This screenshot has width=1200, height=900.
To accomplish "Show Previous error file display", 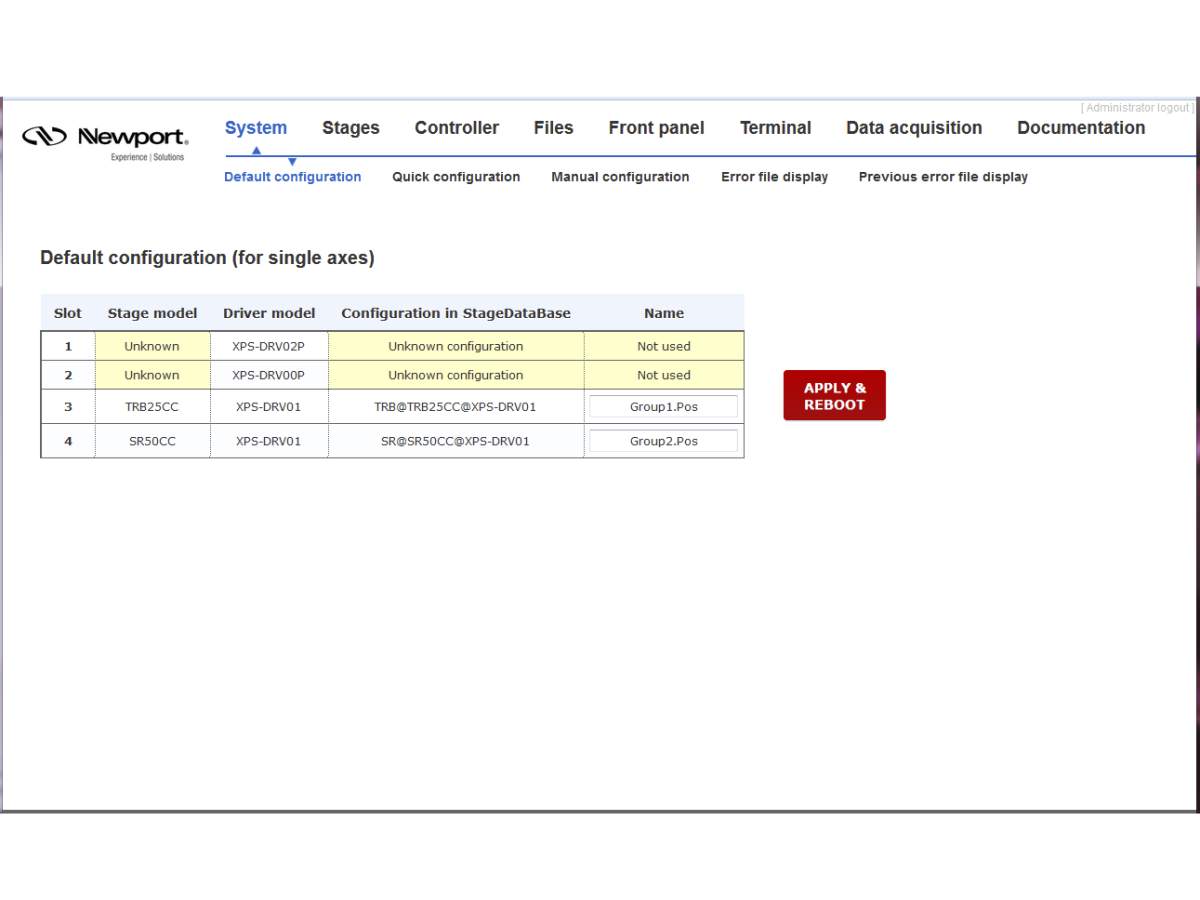I will click(x=943, y=177).
